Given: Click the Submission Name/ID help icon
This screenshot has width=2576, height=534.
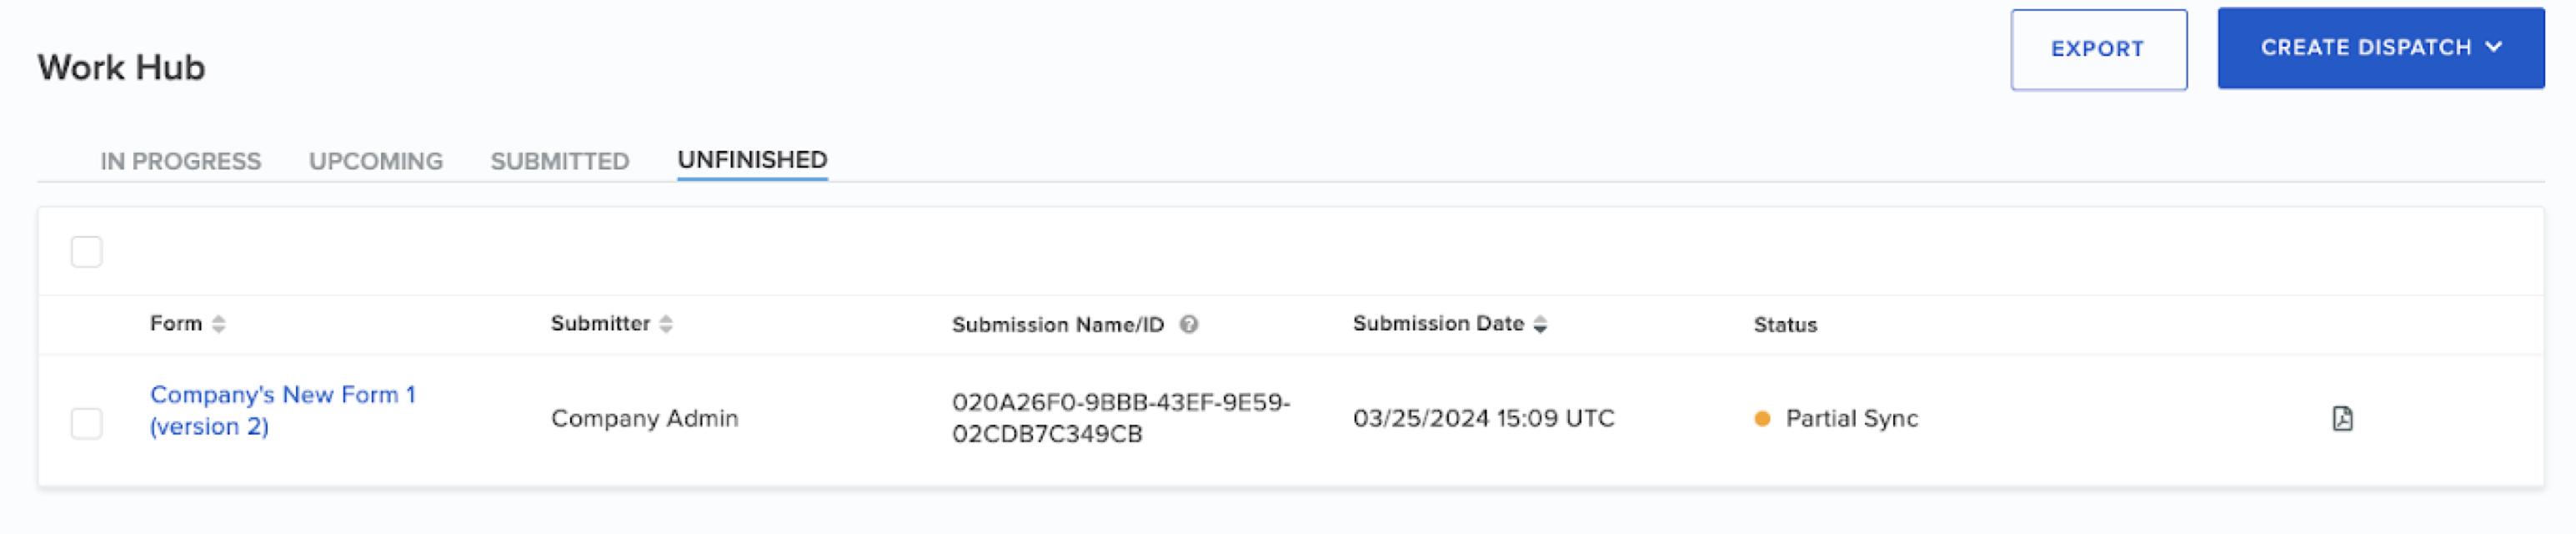Looking at the screenshot, I should pyautogui.click(x=1188, y=324).
